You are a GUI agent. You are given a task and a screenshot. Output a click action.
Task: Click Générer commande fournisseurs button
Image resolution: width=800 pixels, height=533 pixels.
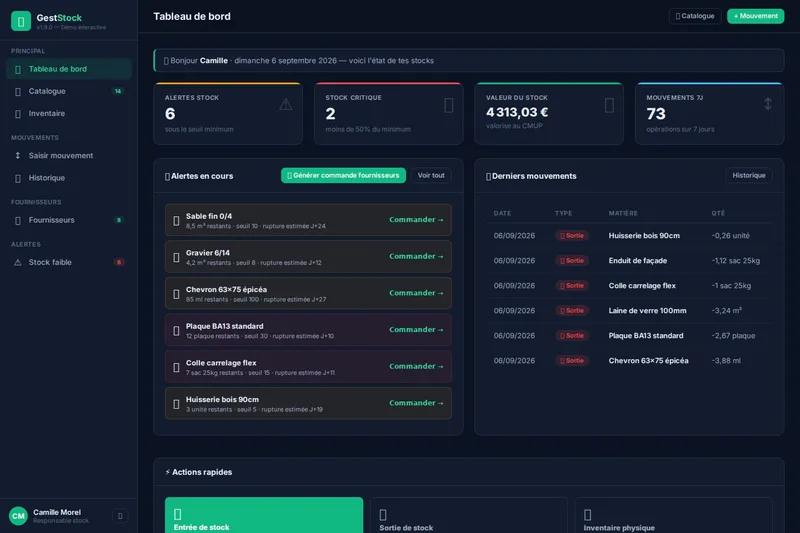(343, 175)
